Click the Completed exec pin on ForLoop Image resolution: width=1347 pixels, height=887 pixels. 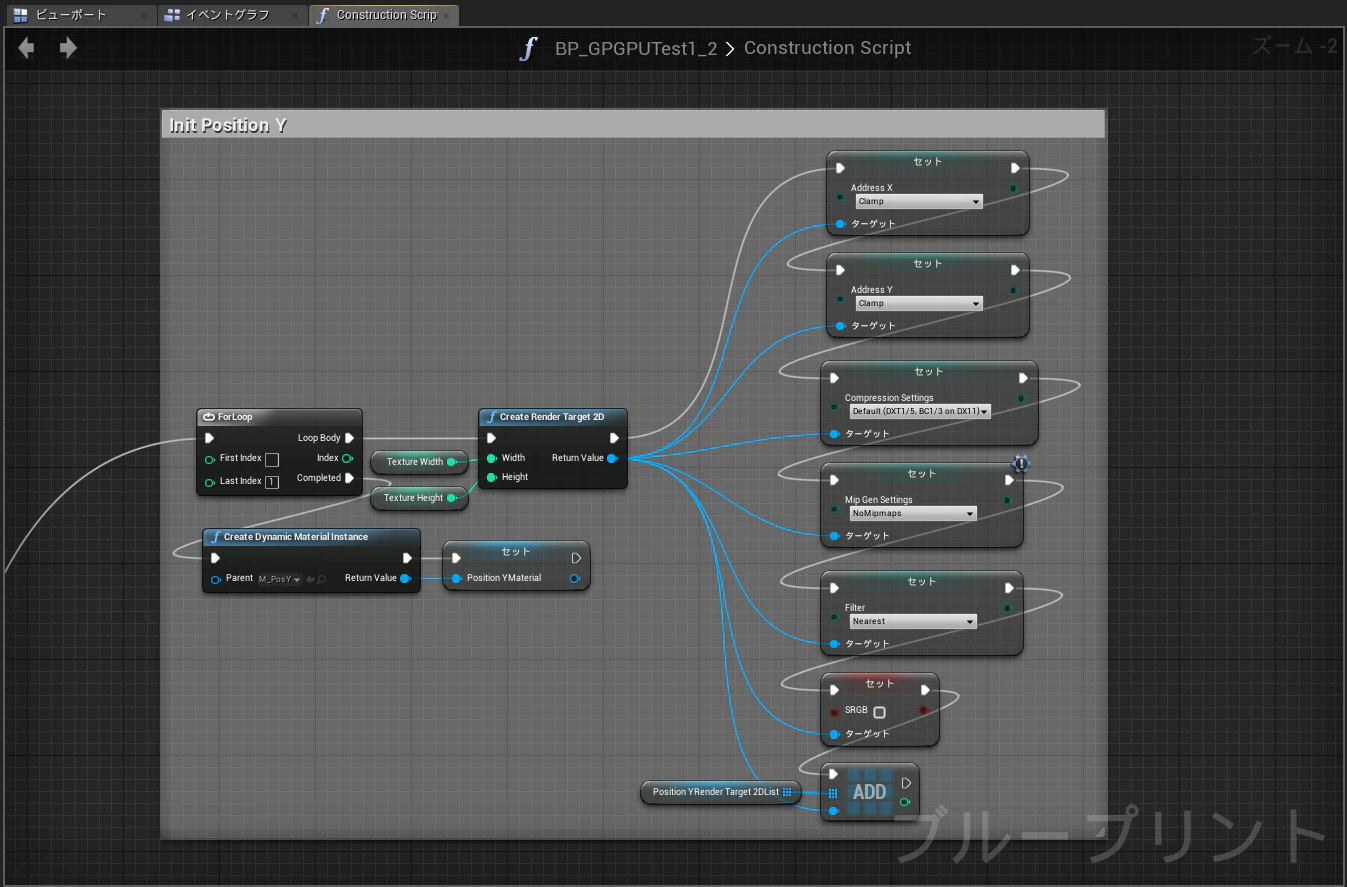pos(349,478)
